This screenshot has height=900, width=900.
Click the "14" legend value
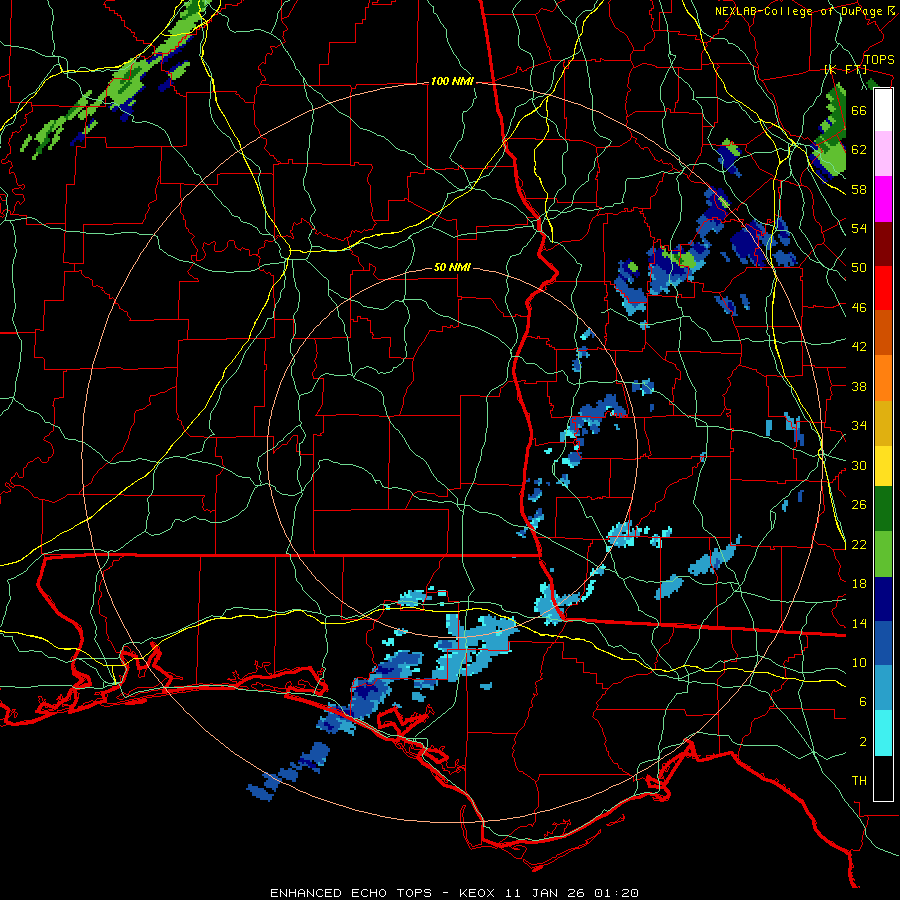tap(859, 623)
